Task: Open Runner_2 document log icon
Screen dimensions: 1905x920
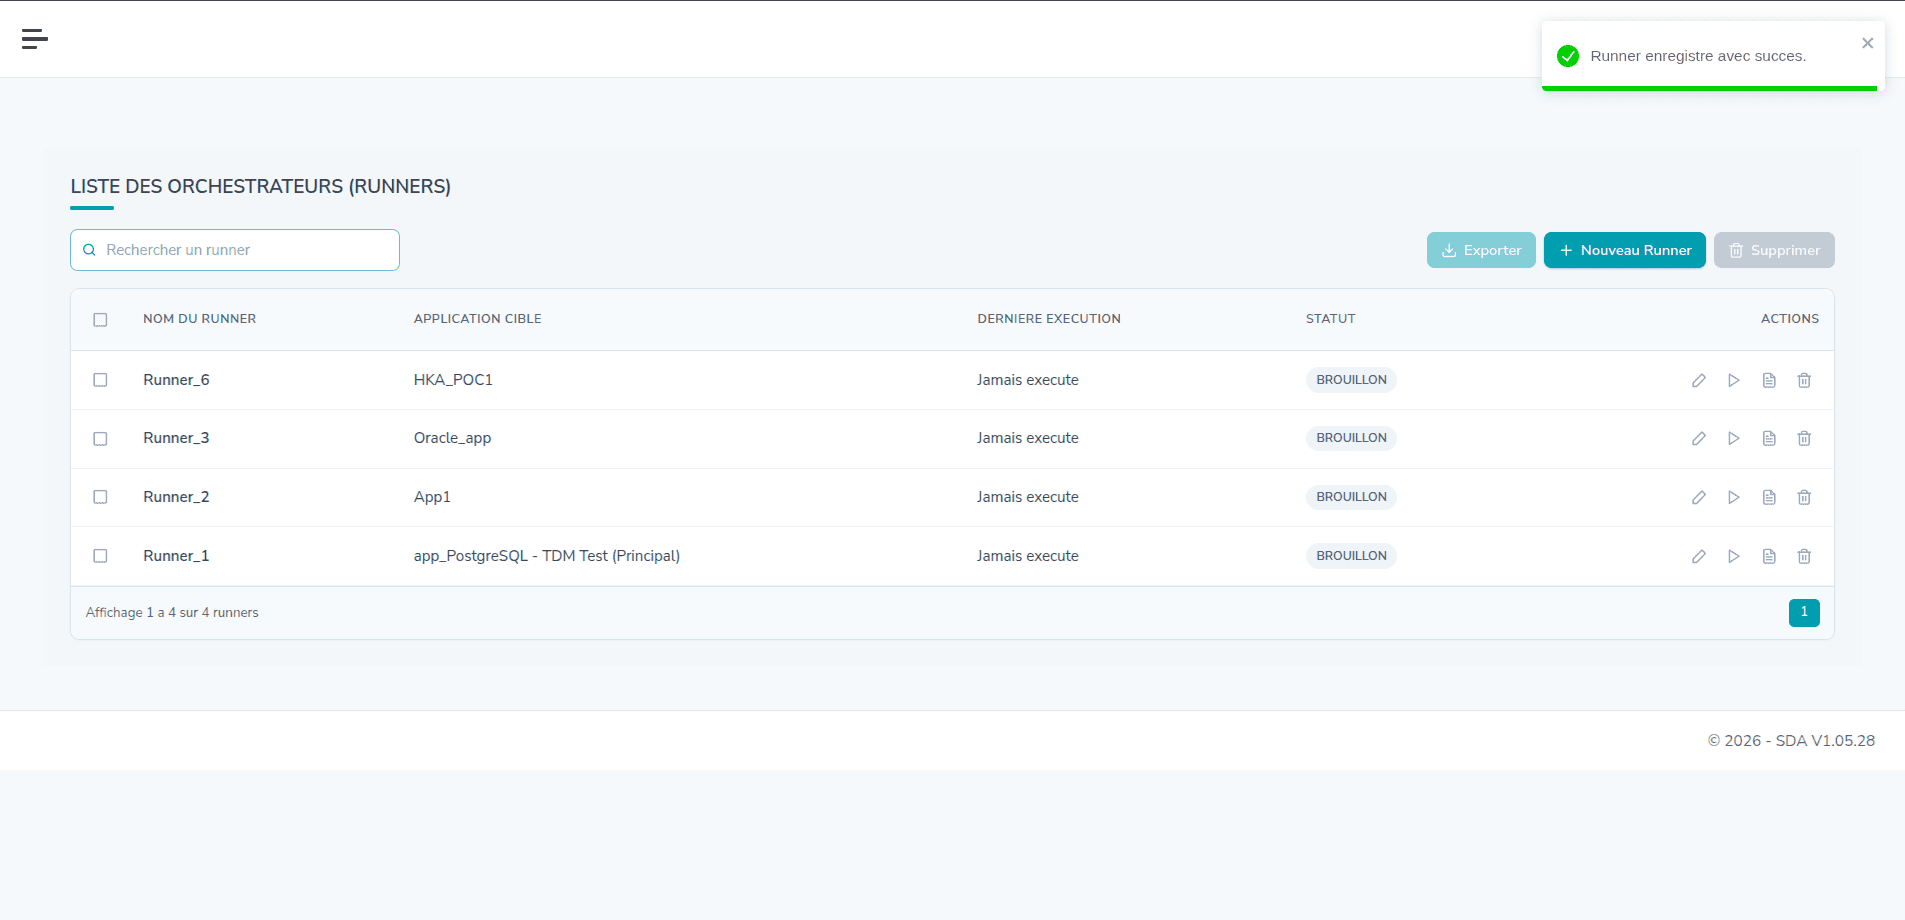Action: click(1769, 497)
